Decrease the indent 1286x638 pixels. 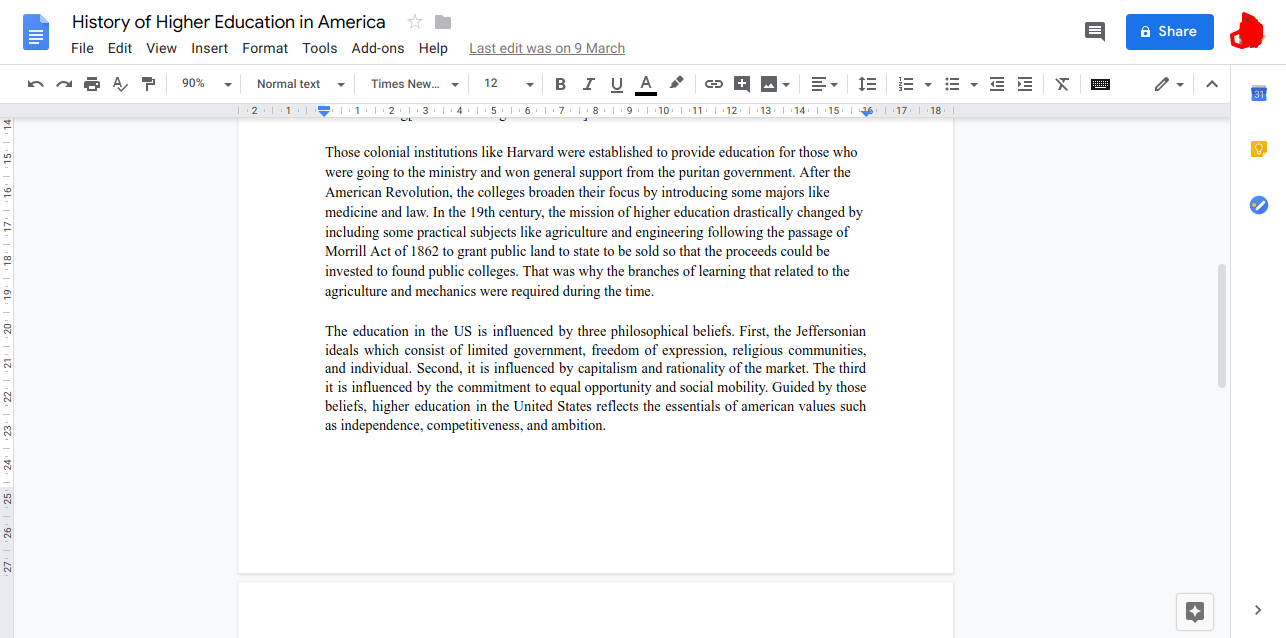pos(997,84)
